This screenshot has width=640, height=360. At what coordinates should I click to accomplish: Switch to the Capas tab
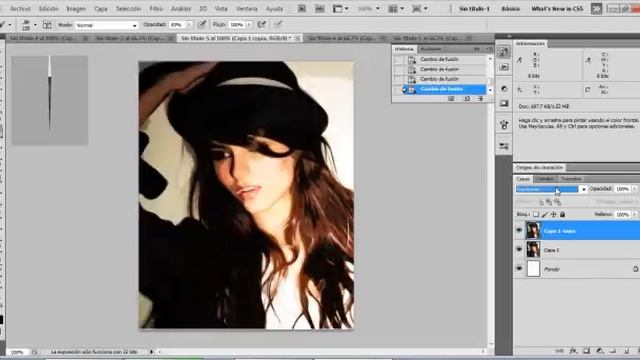coord(523,179)
